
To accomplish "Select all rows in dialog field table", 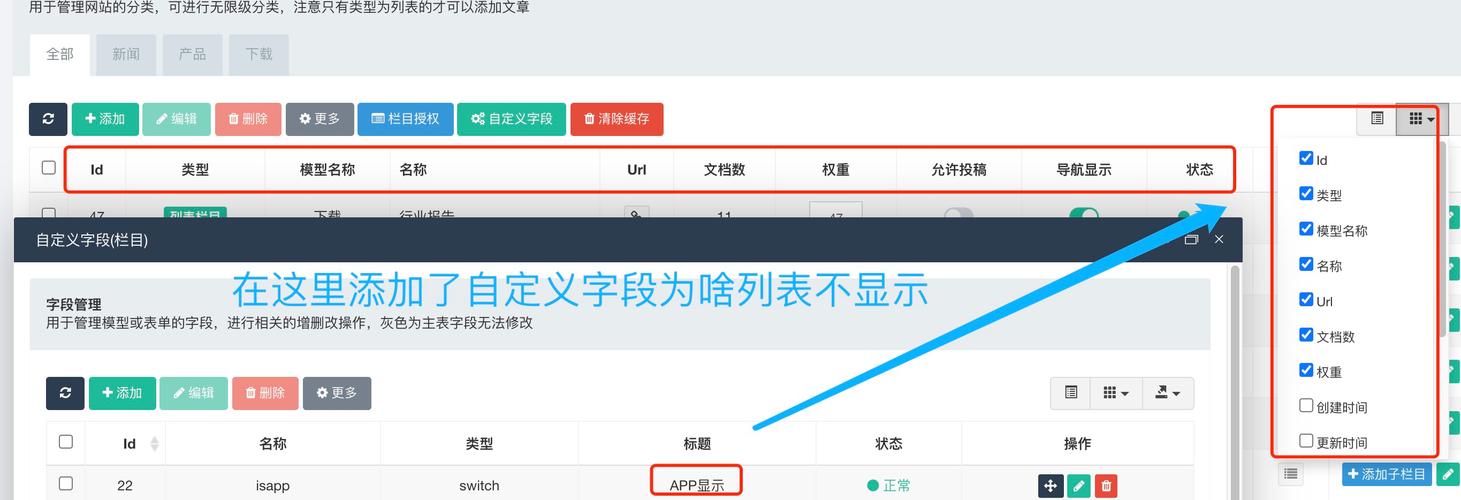I will click(x=66, y=441).
